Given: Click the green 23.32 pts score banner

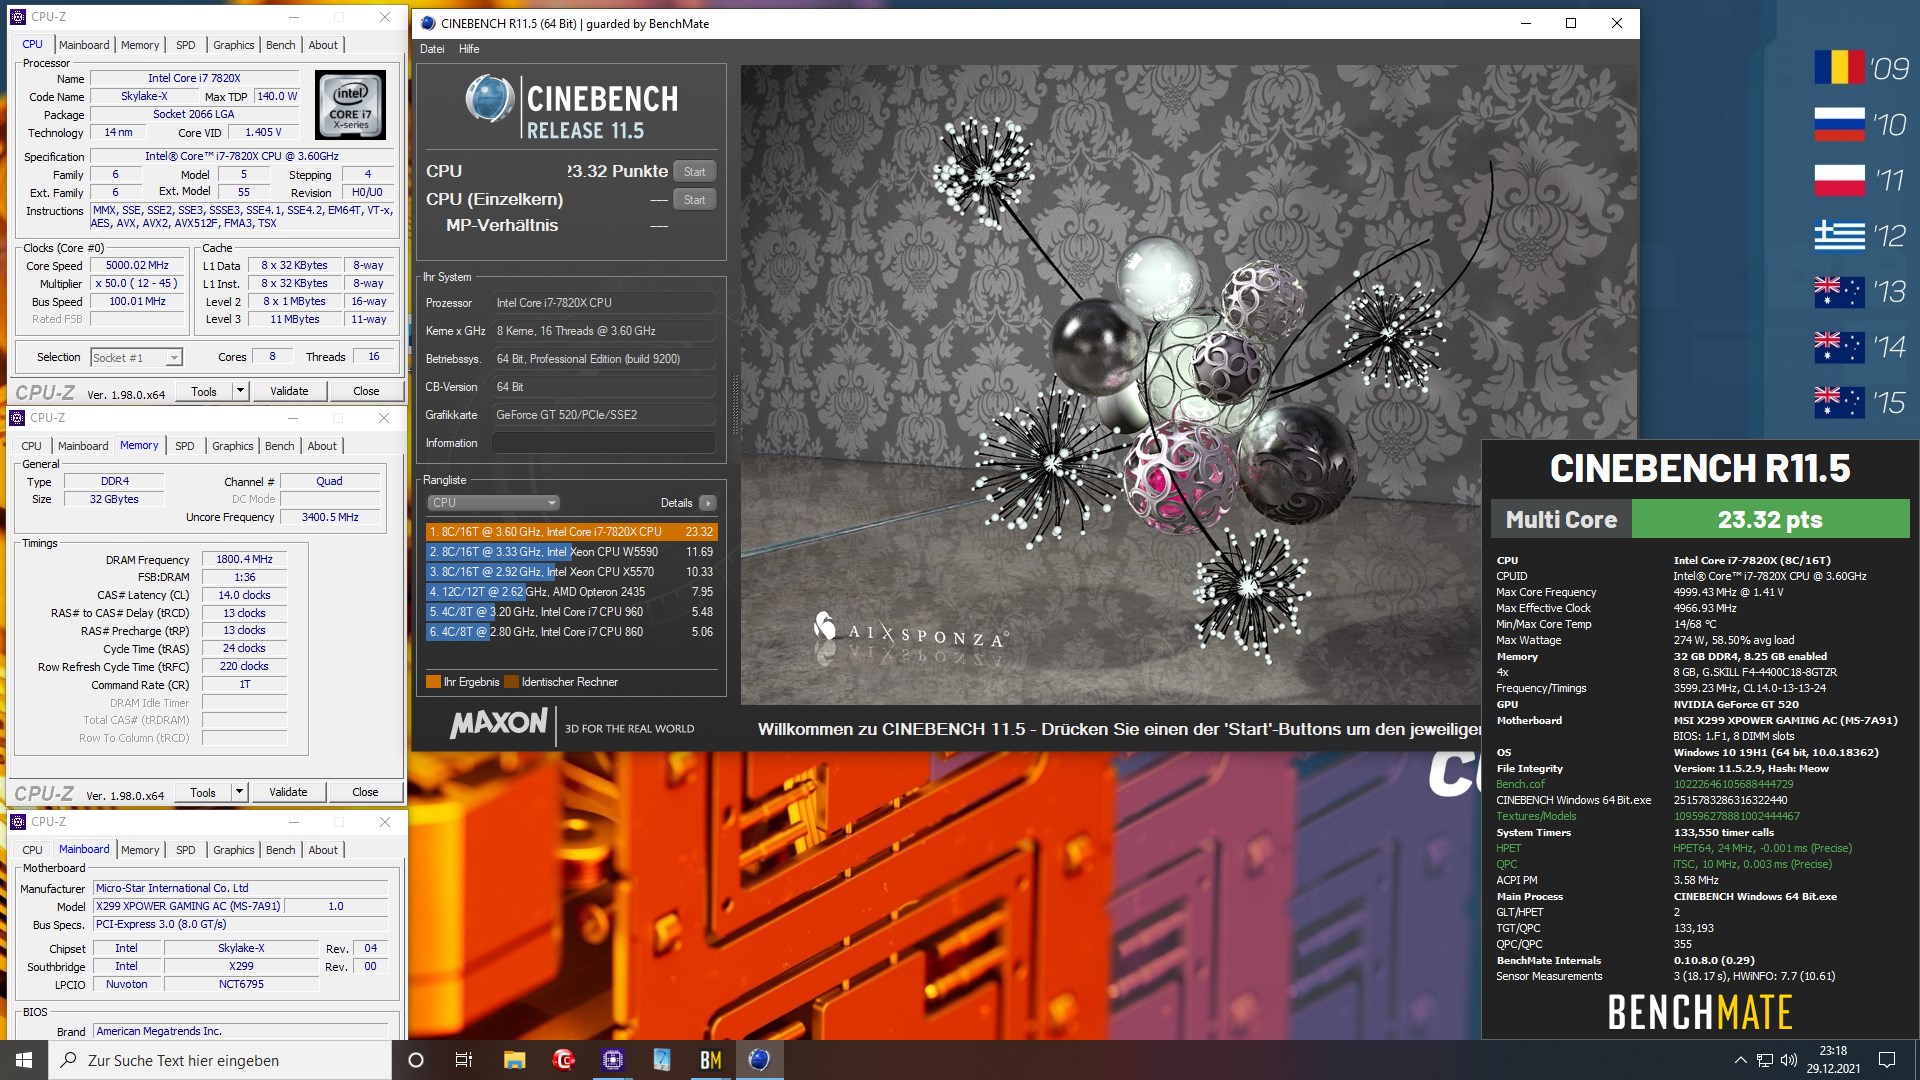Looking at the screenshot, I should point(1770,520).
